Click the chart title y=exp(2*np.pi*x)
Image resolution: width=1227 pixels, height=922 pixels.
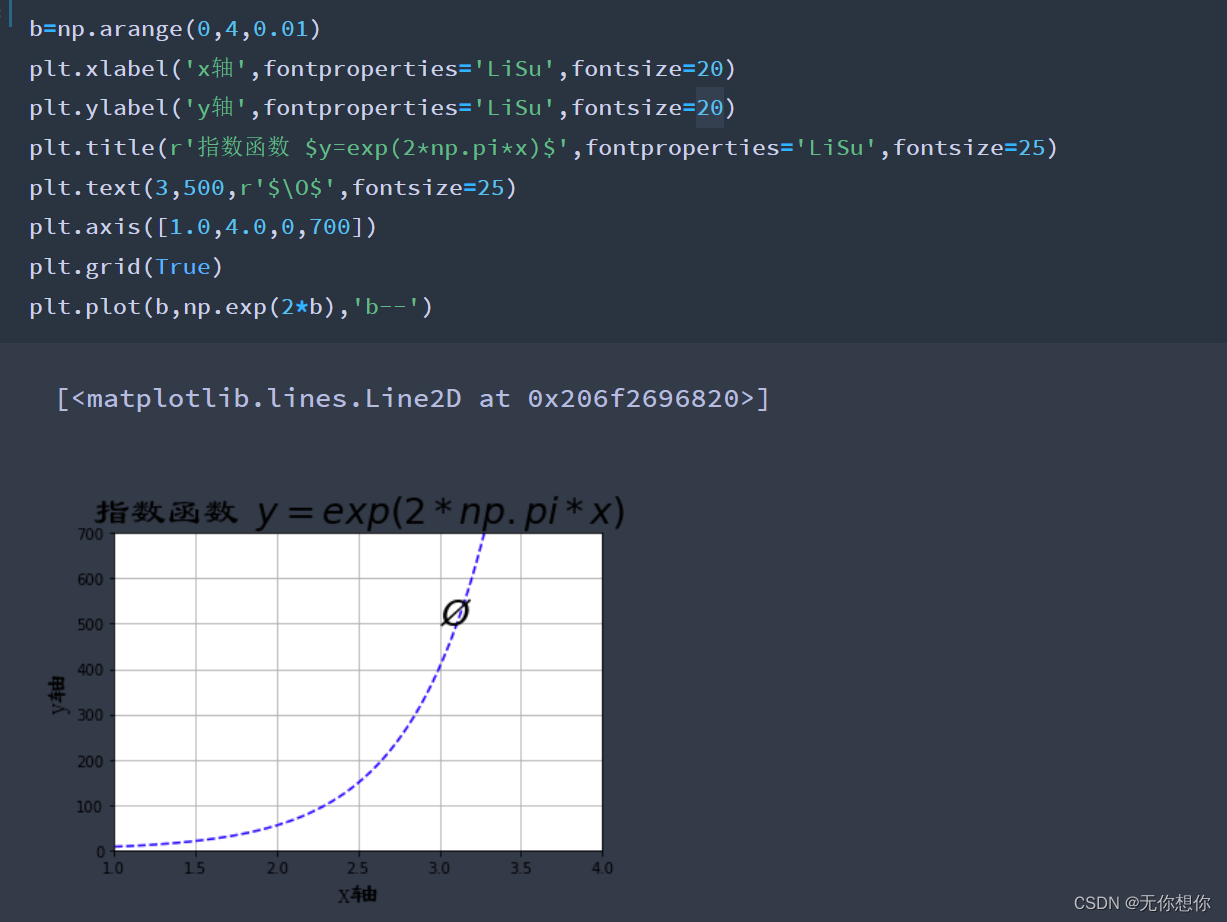(x=440, y=512)
